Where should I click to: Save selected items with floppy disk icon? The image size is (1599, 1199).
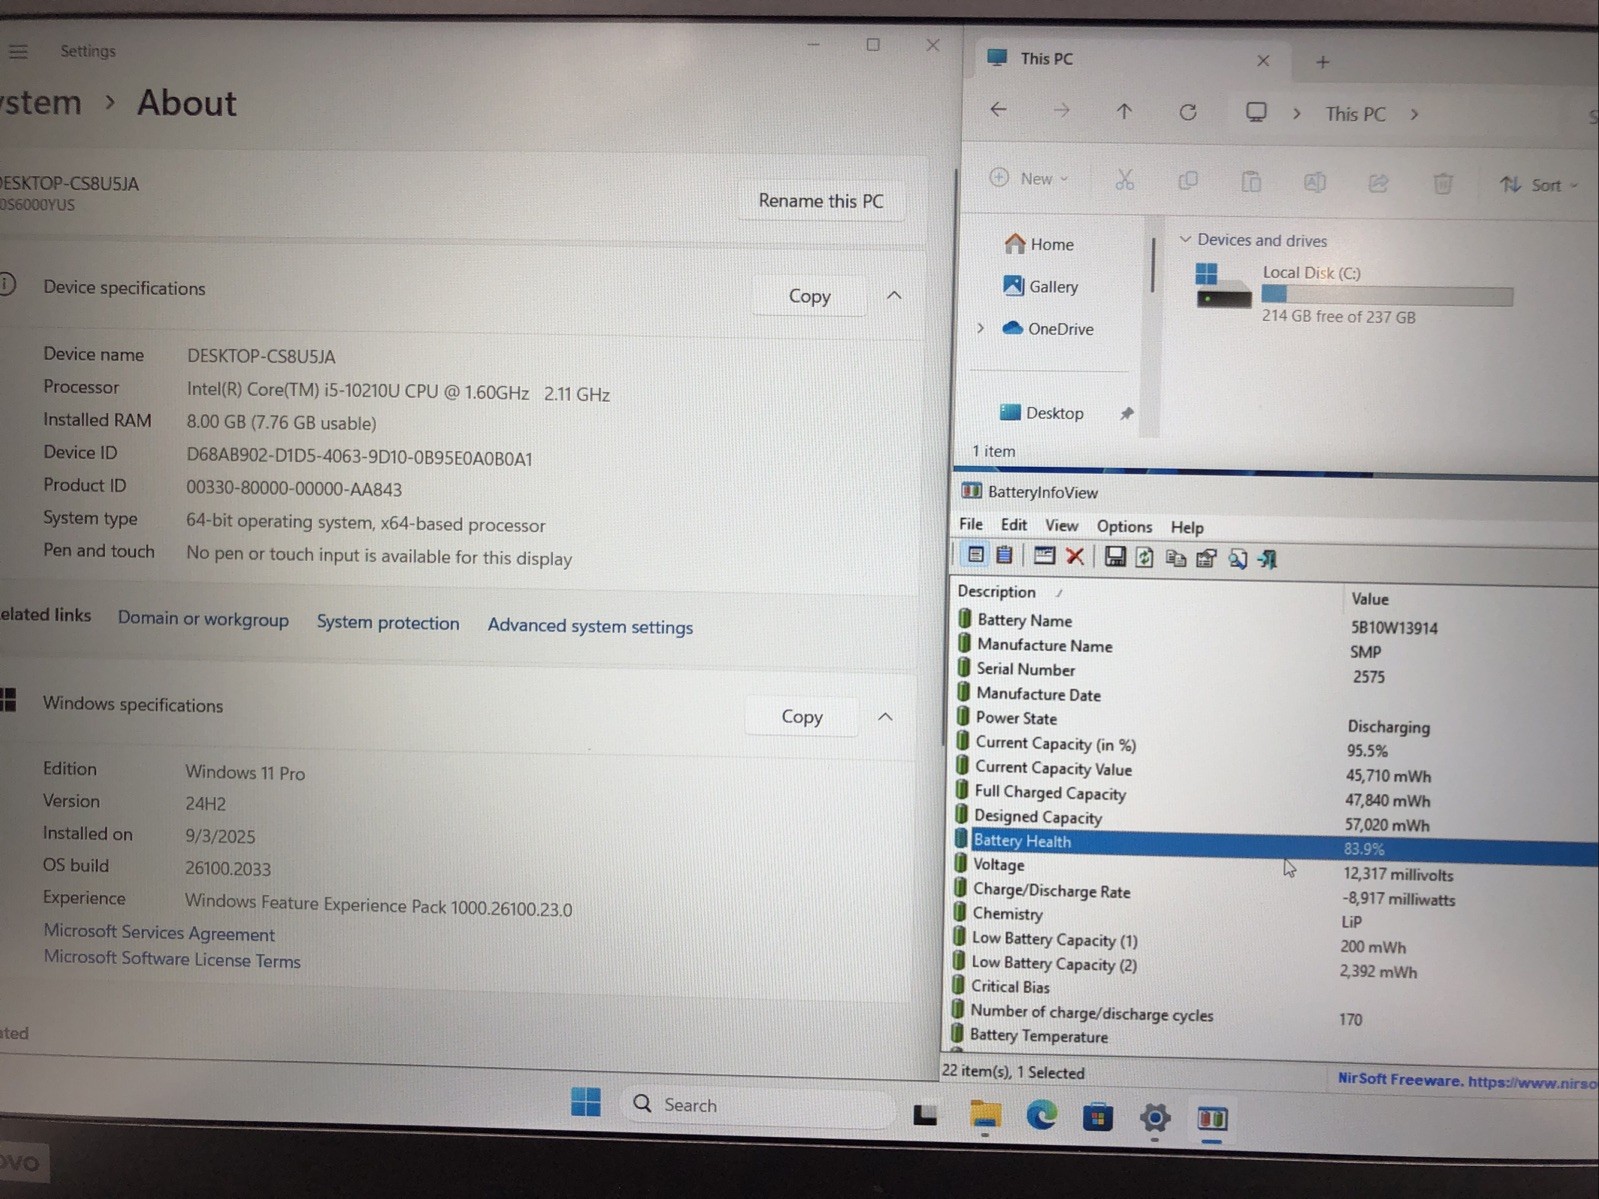pyautogui.click(x=1115, y=557)
